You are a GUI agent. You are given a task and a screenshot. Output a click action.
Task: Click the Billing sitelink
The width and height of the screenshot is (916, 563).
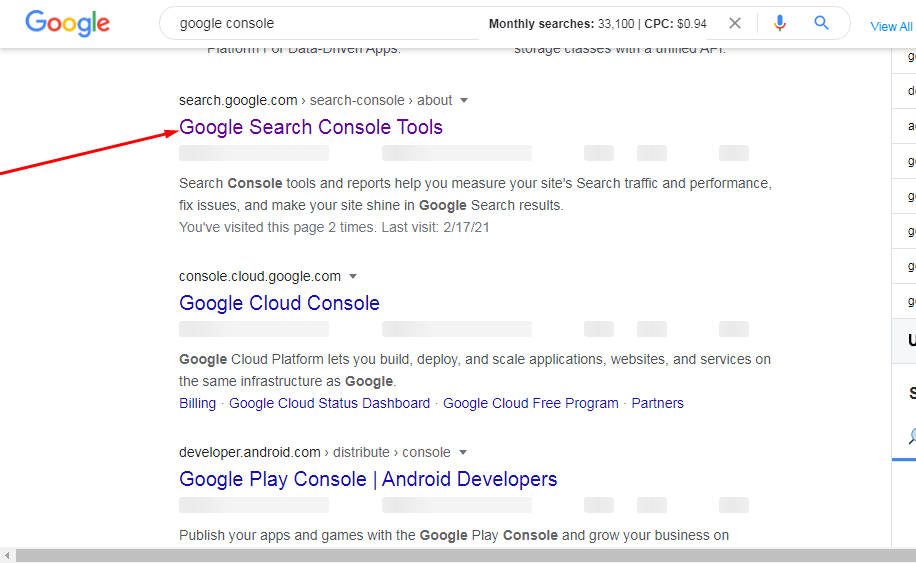click(197, 403)
